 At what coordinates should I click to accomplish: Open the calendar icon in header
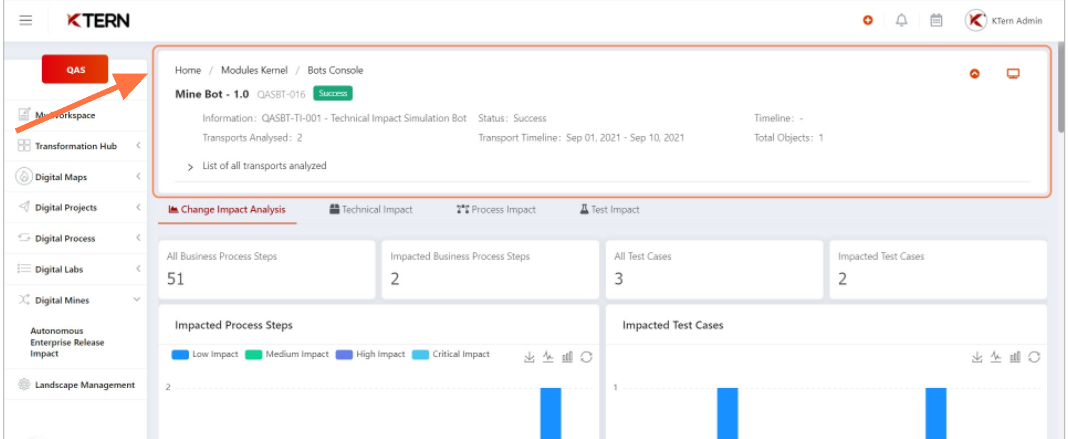tap(937, 20)
